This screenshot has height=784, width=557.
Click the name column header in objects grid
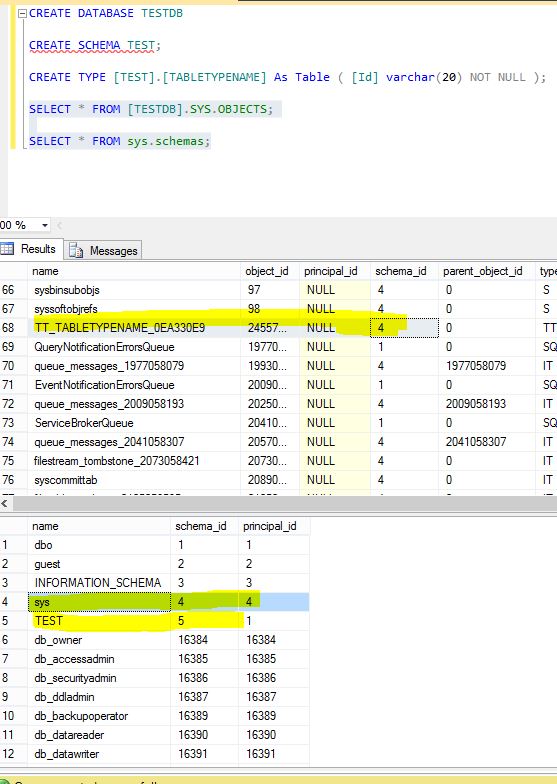click(x=134, y=271)
